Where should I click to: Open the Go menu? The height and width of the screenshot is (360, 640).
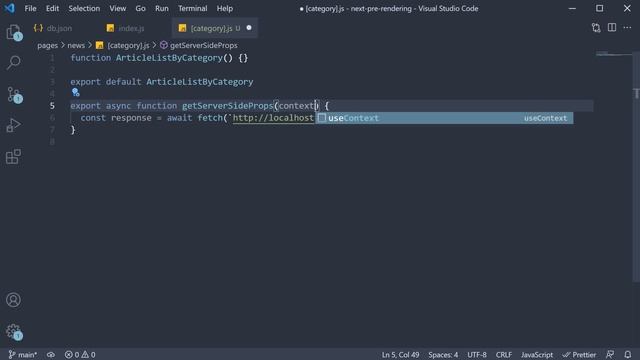click(140, 8)
